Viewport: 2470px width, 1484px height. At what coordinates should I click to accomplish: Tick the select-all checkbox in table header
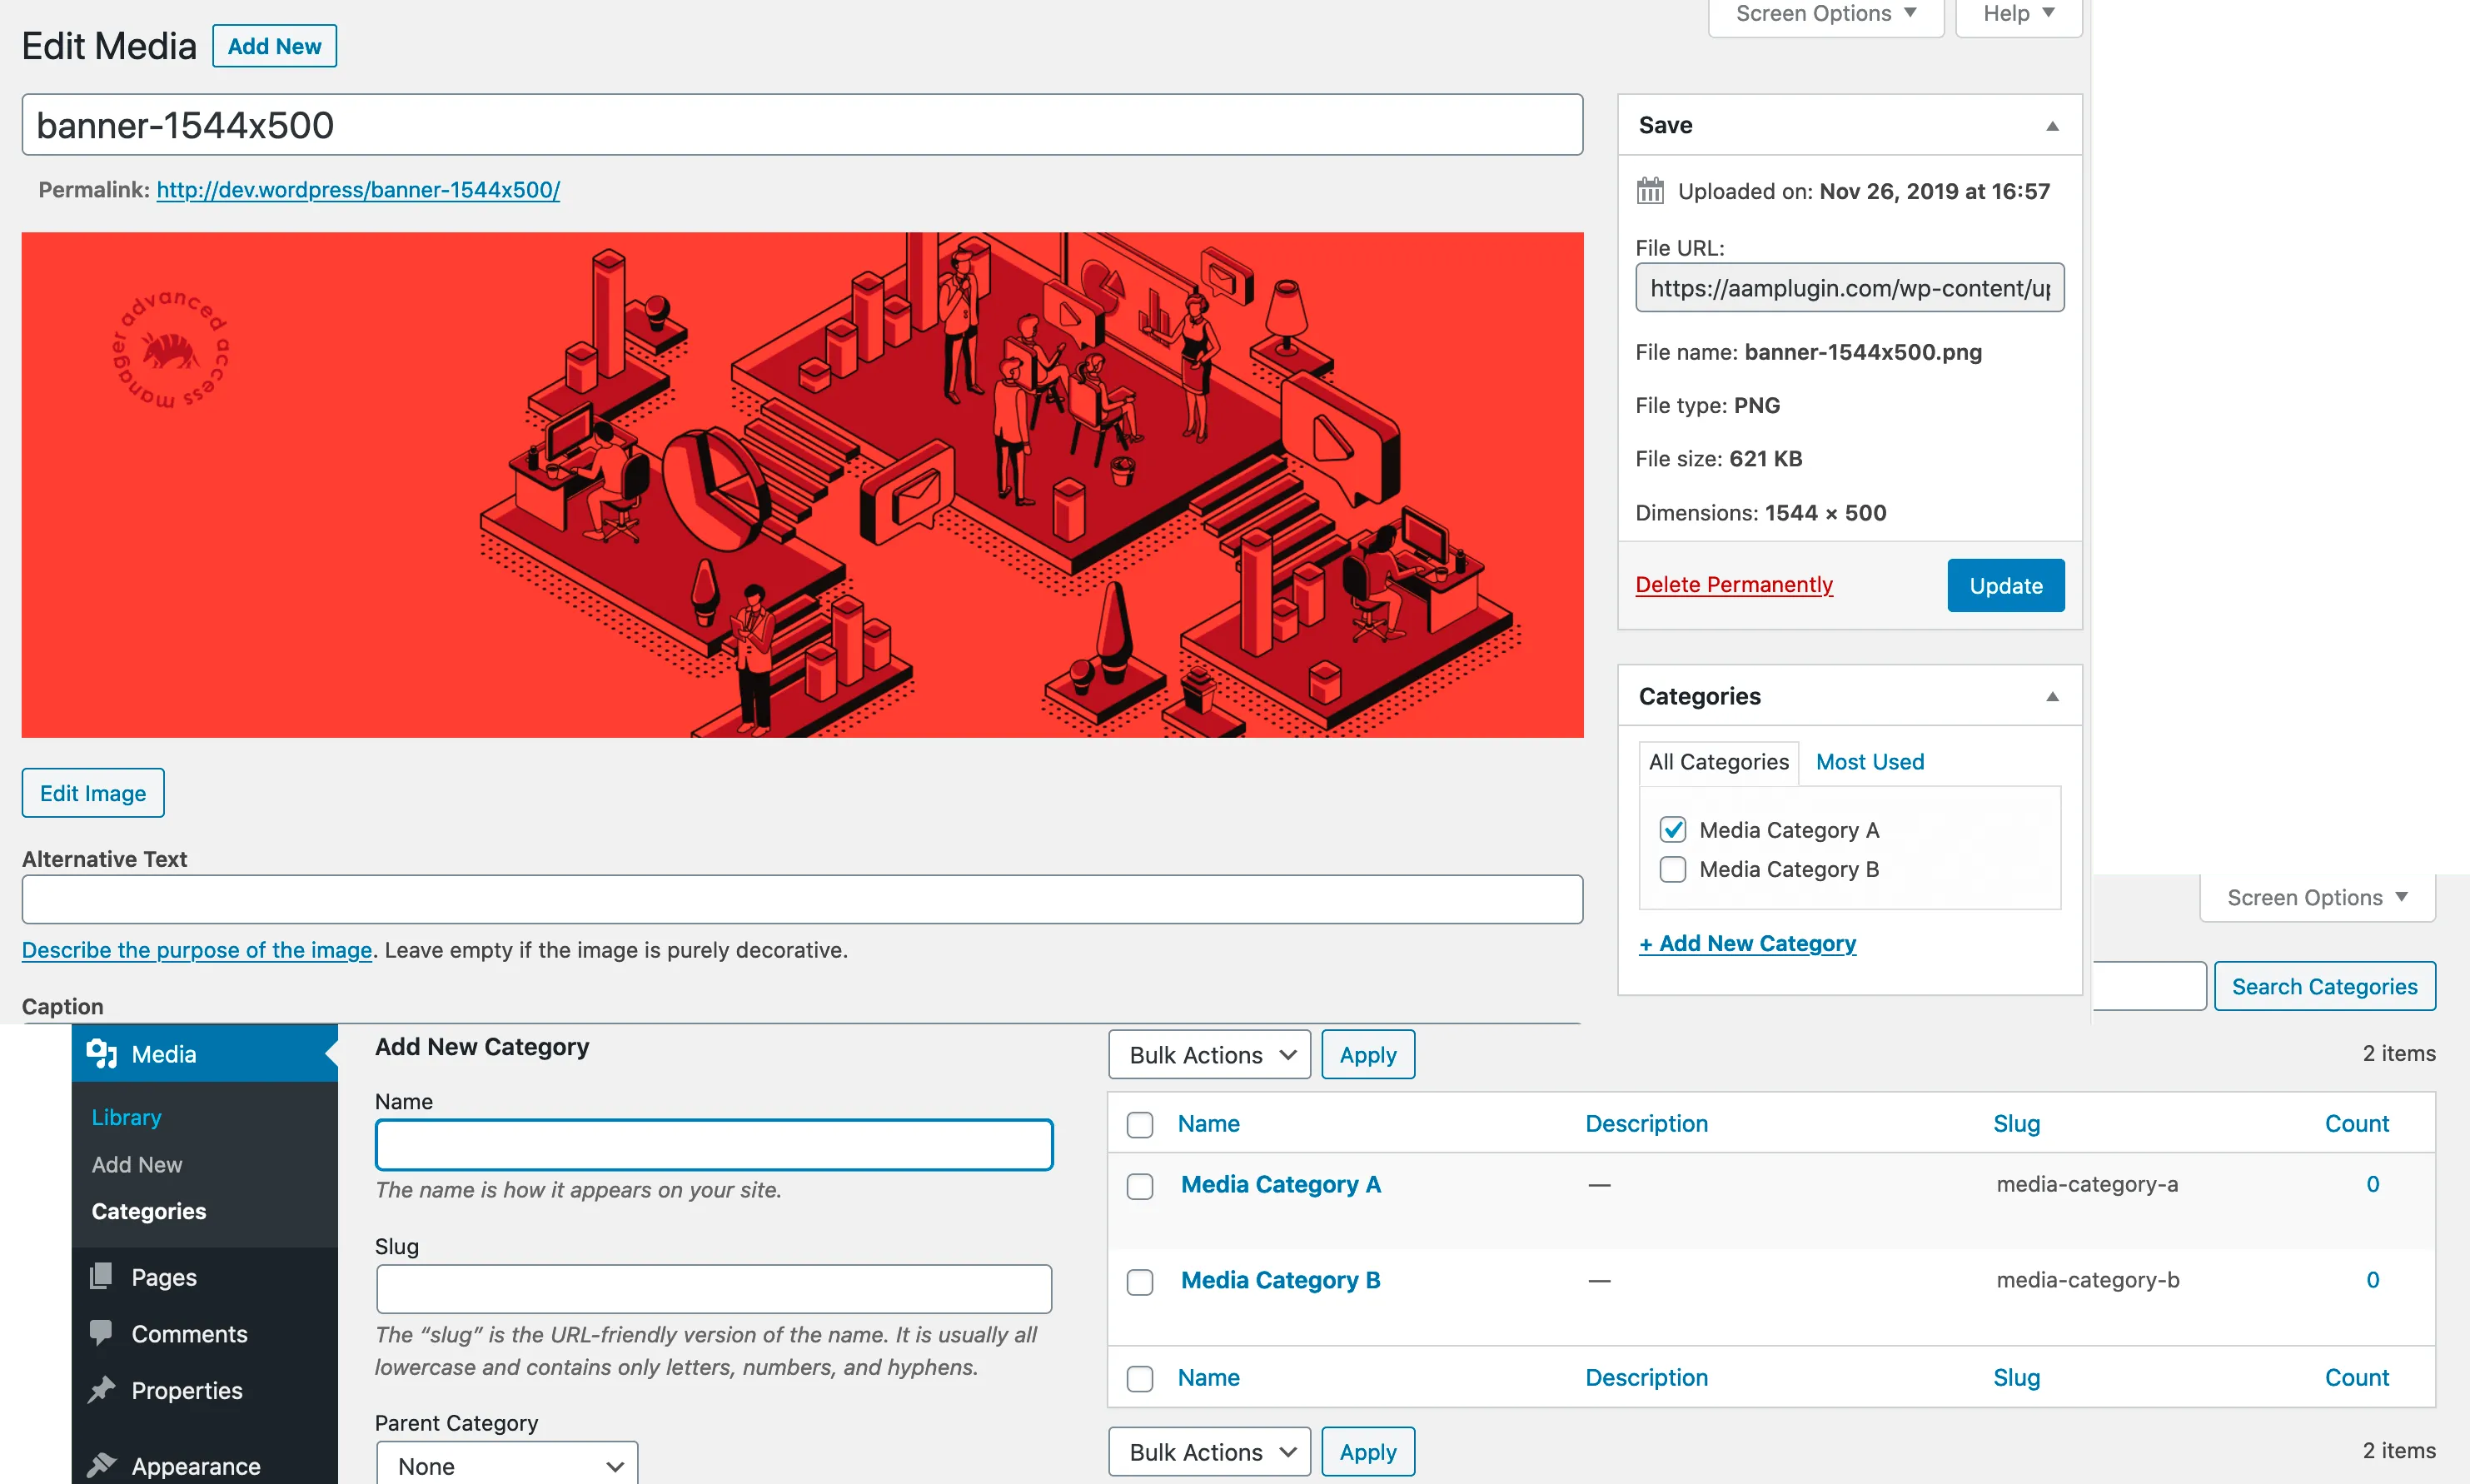click(1140, 1124)
